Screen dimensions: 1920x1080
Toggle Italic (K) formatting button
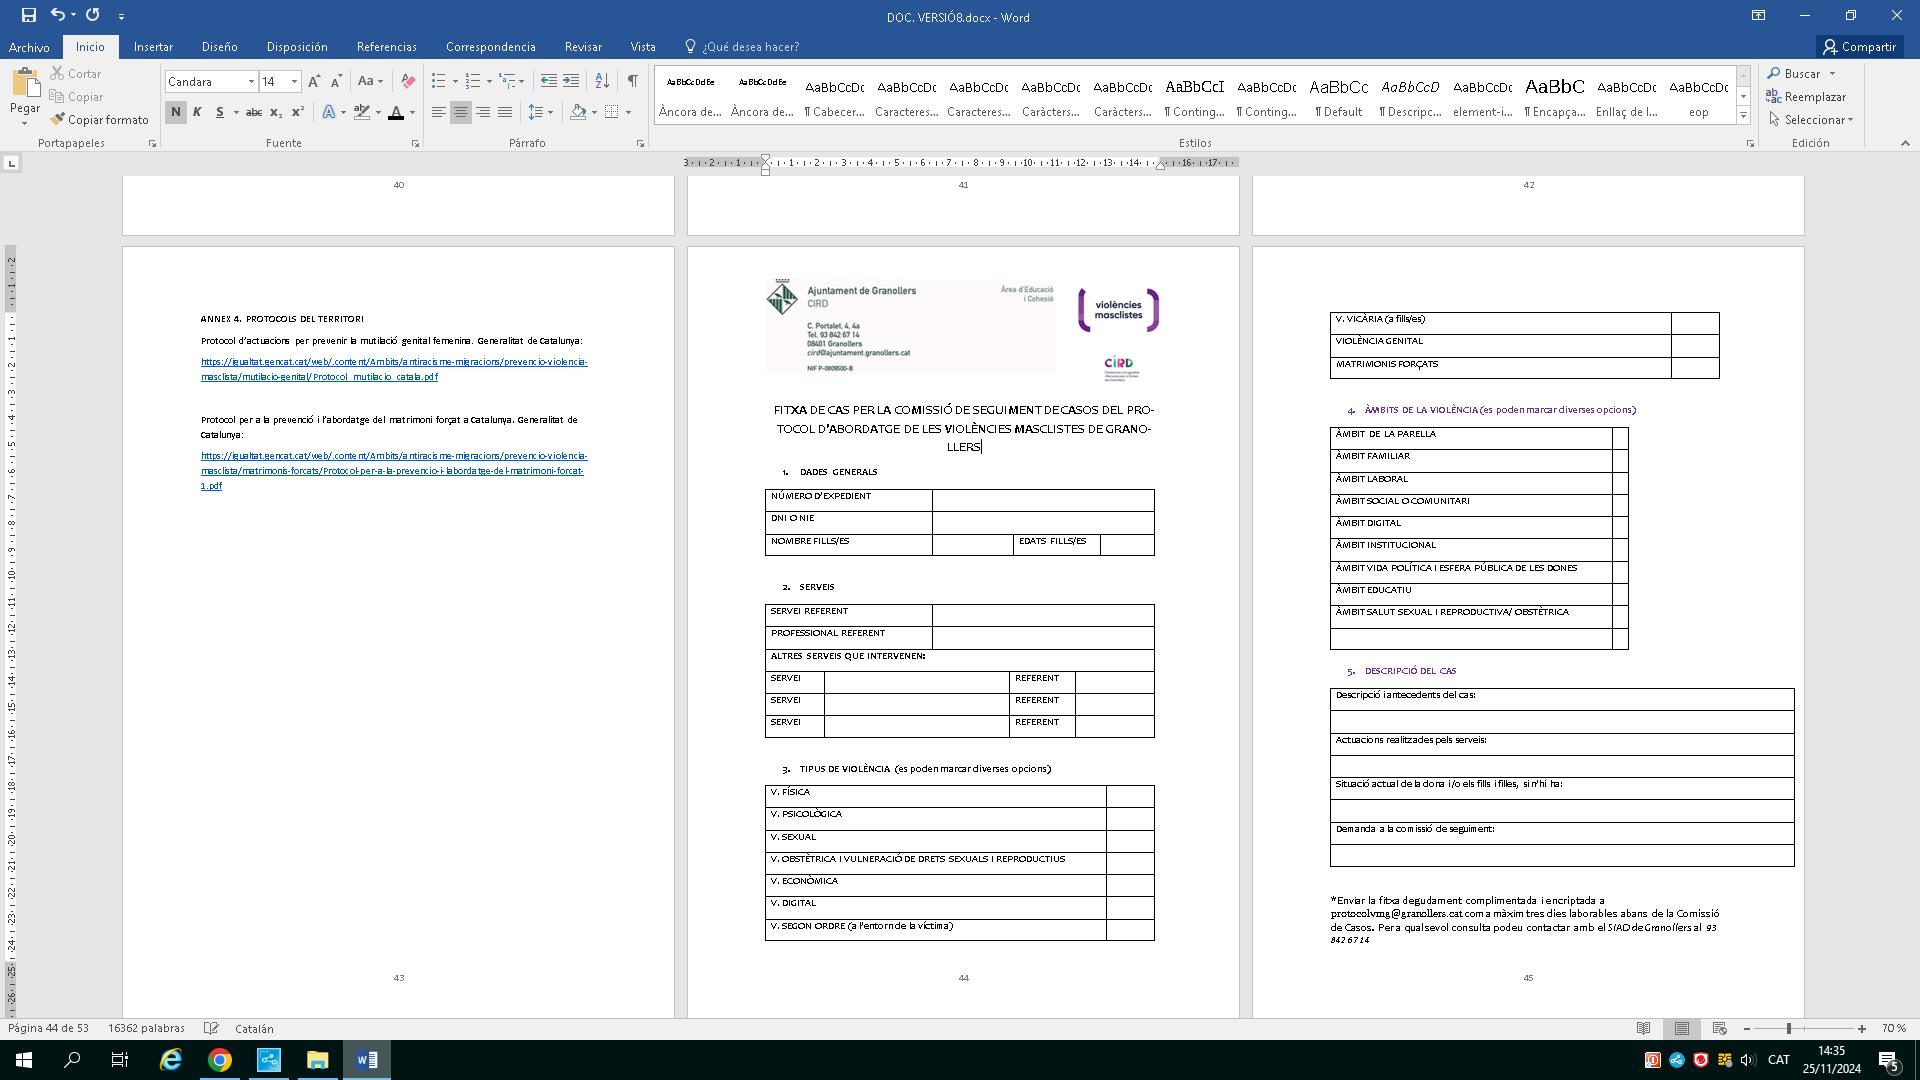point(197,112)
